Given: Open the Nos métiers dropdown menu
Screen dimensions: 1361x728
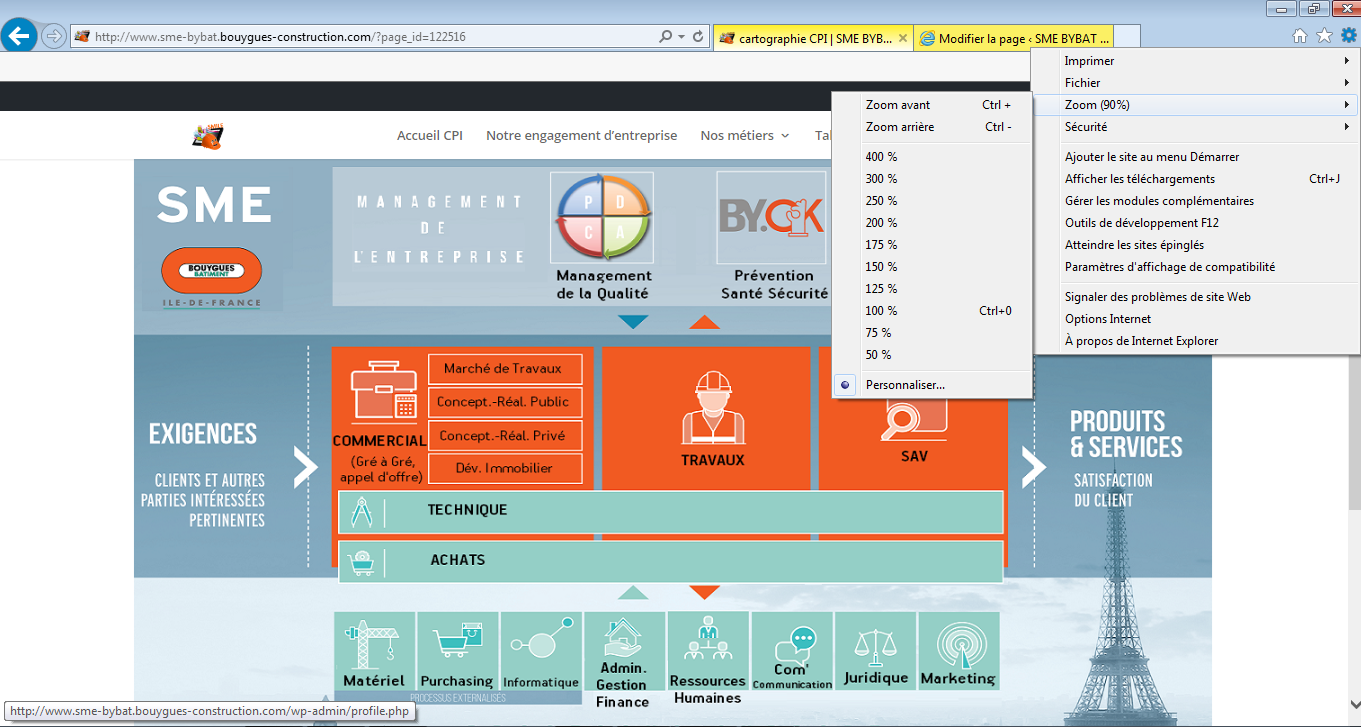Looking at the screenshot, I should (x=744, y=136).
